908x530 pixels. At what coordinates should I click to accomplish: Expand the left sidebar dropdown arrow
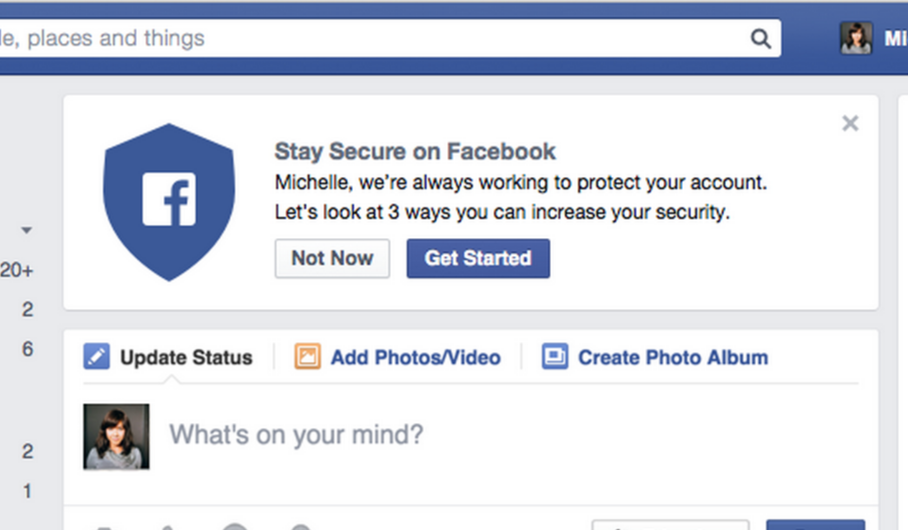tap(26, 230)
